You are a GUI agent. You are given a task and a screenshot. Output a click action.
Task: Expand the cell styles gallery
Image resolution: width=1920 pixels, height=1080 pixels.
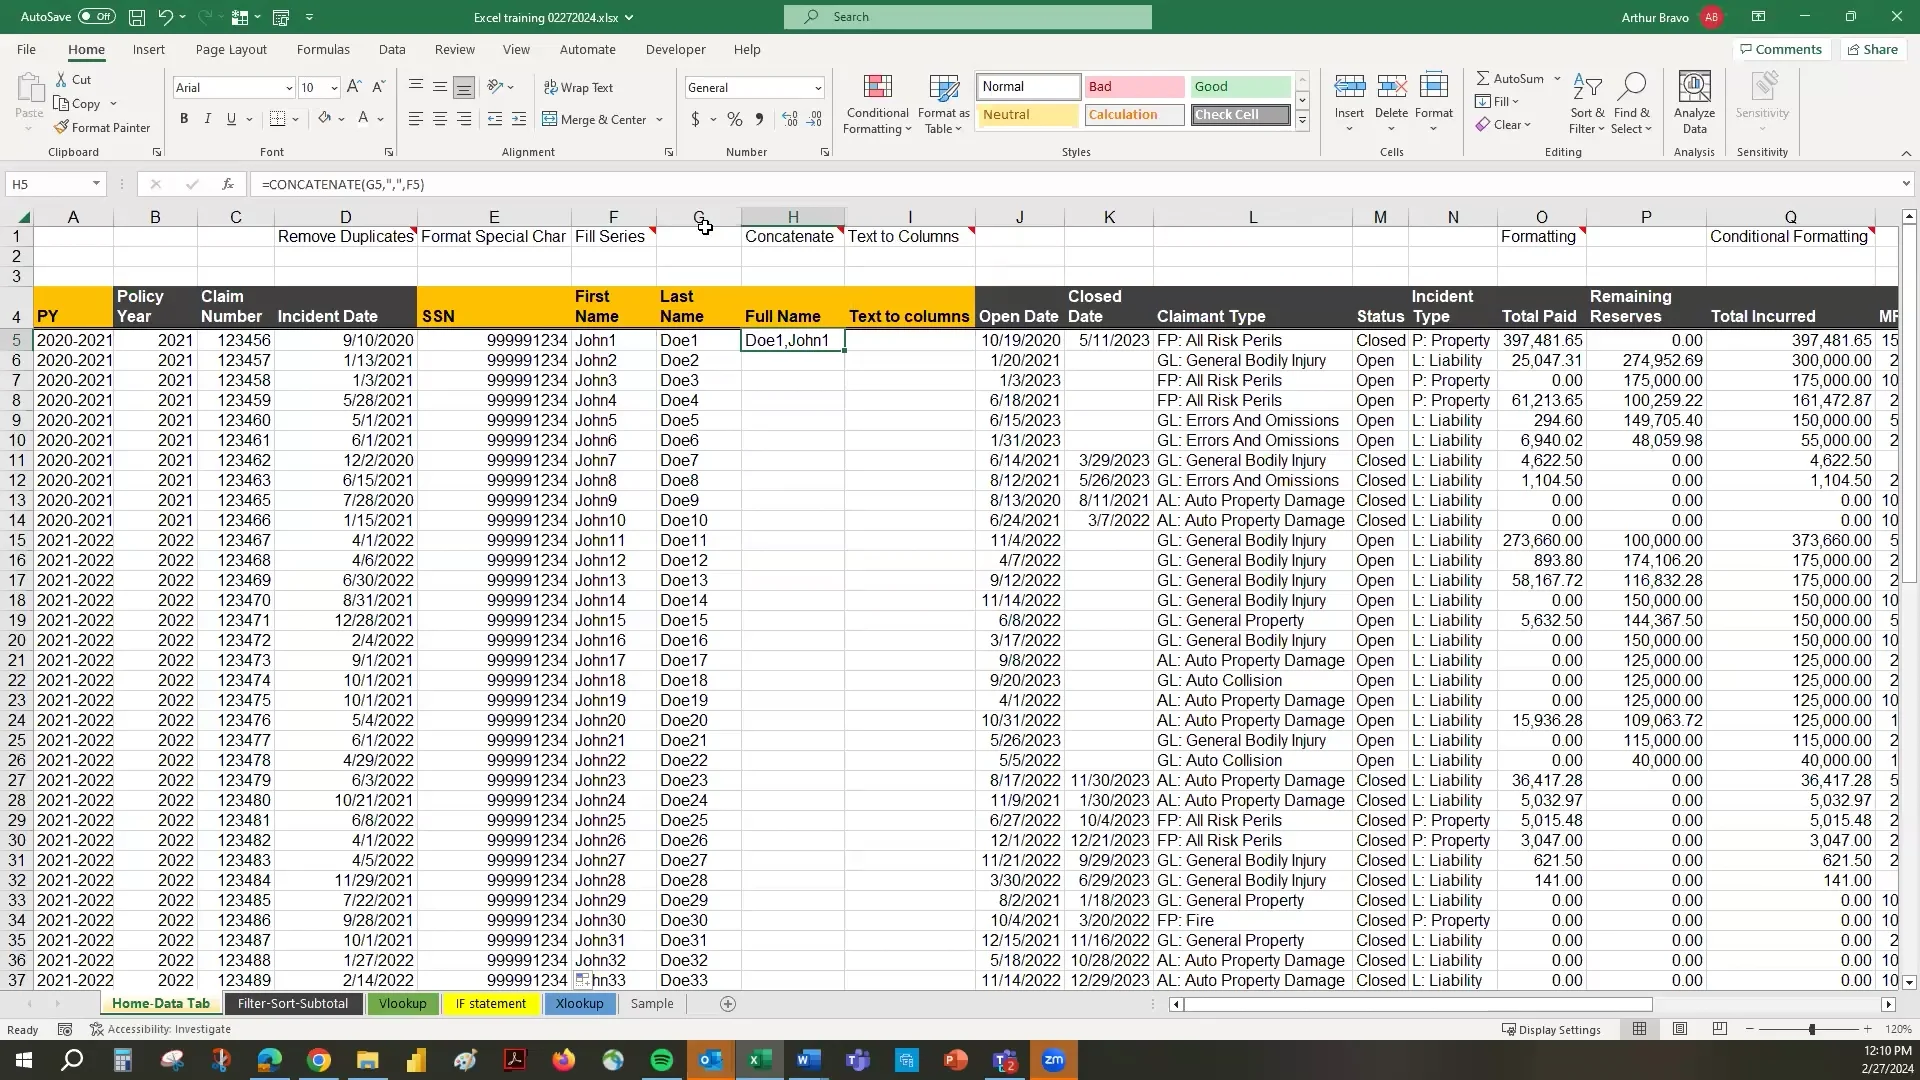point(1302,121)
